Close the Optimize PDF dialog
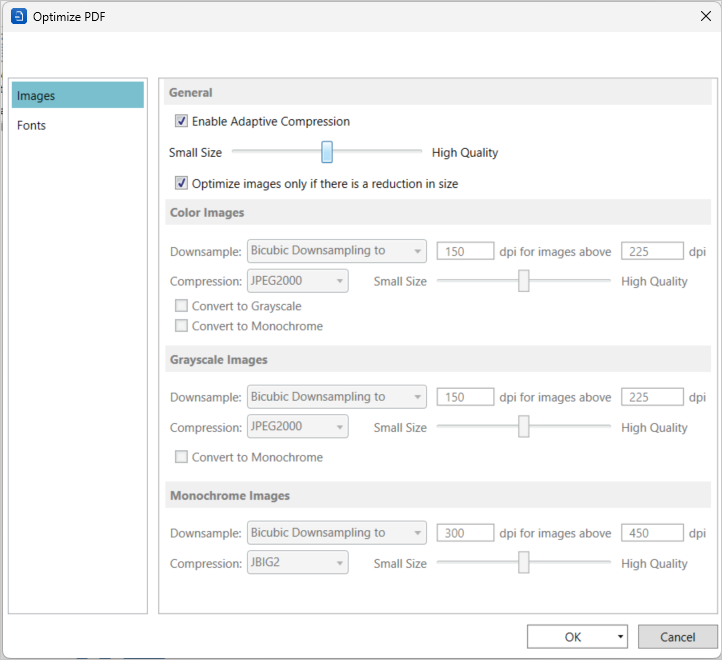The height and width of the screenshot is (660, 722). (705, 16)
